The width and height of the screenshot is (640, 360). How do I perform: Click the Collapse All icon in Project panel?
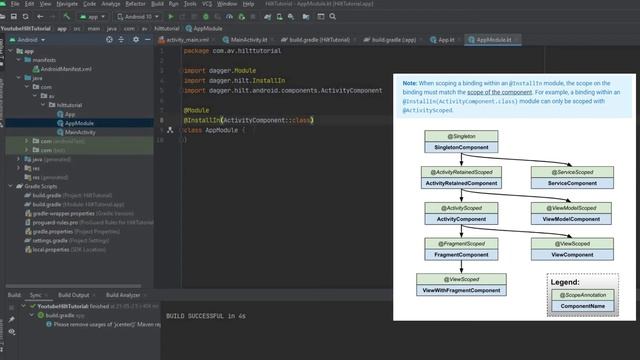(121, 40)
